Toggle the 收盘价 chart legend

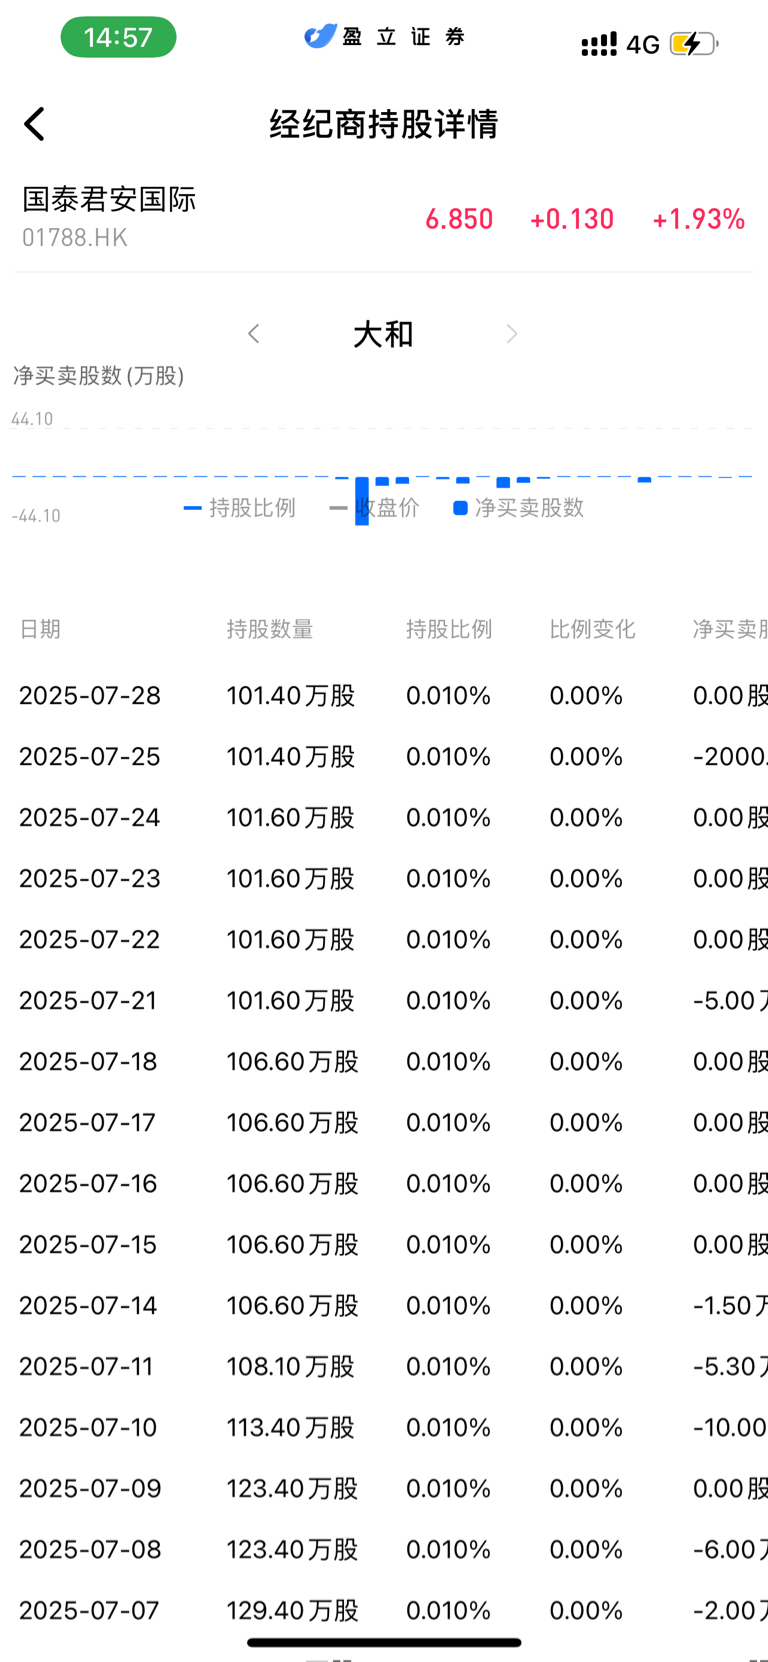375,508
